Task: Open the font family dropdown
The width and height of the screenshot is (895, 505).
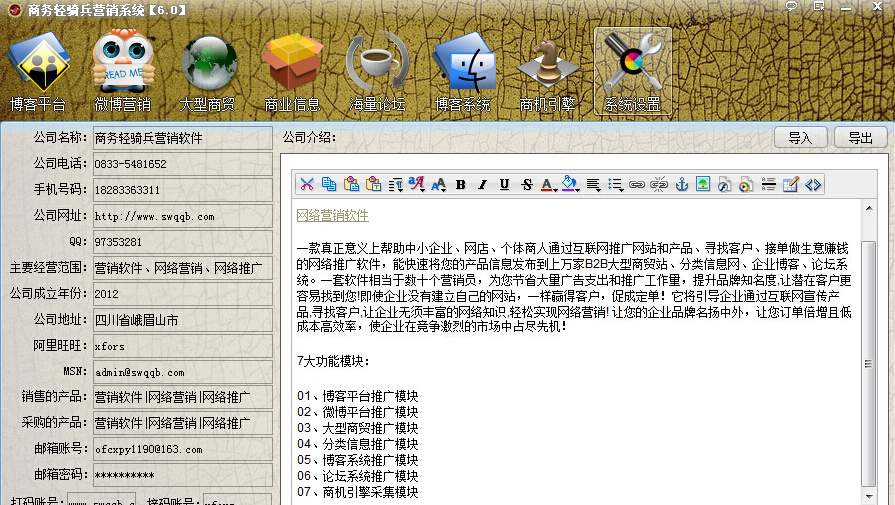Action: 417,184
